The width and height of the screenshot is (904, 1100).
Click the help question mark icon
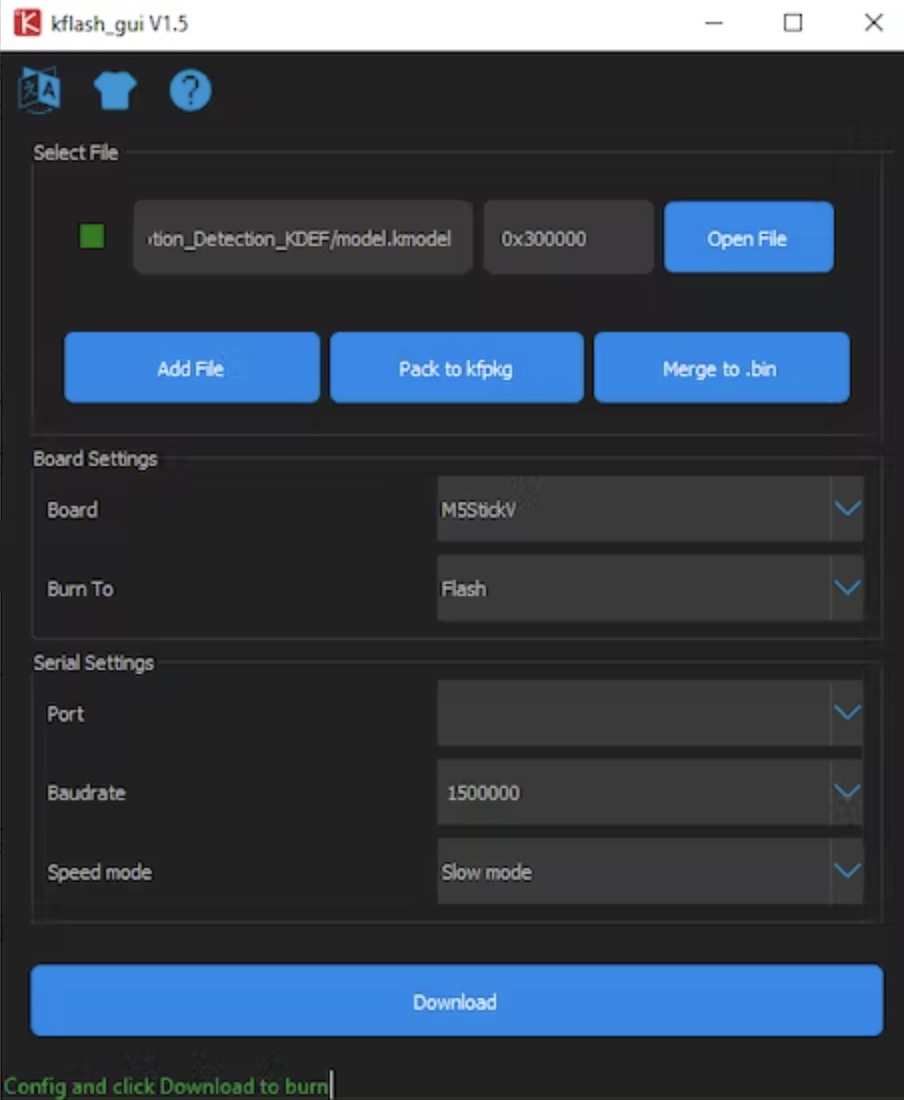(190, 92)
